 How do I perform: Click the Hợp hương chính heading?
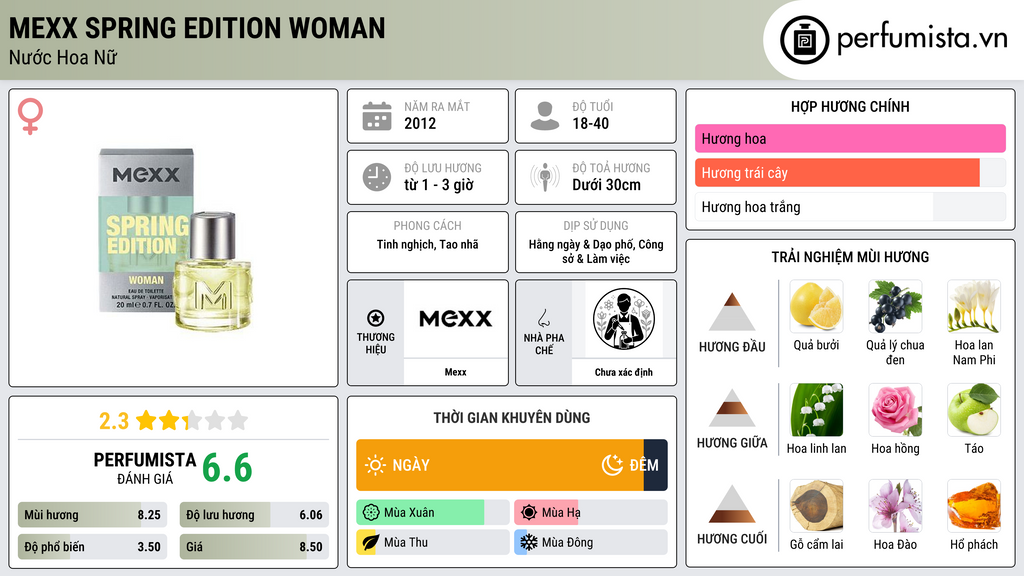pos(850,106)
